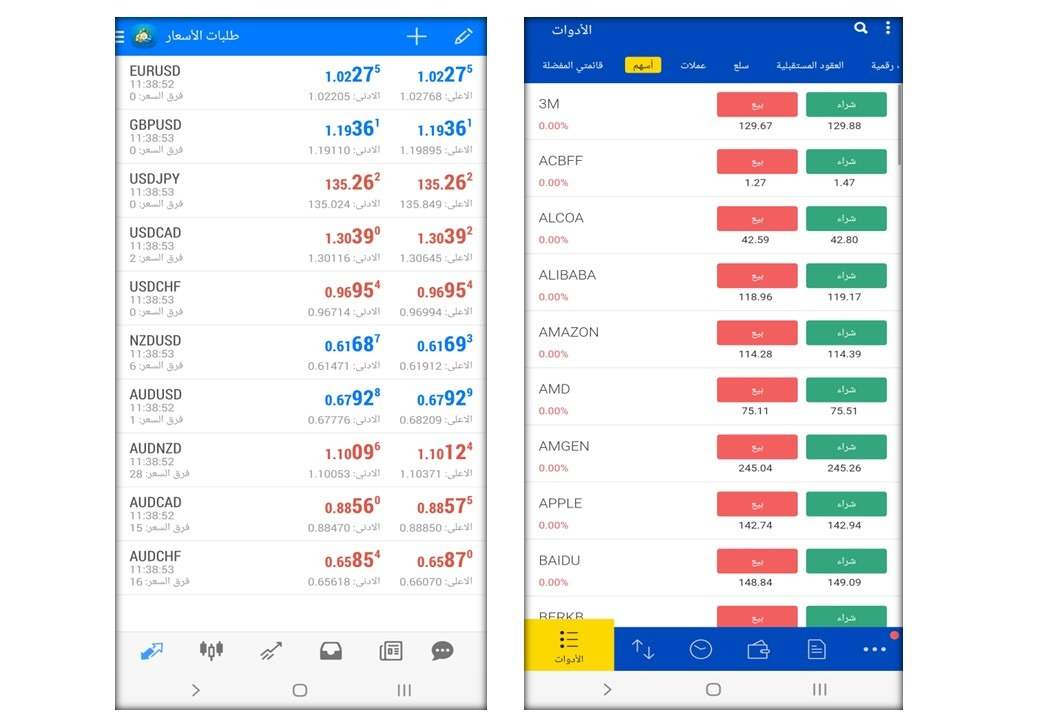Tap the 129.88 buy price for 3M
Image resolution: width=1040 pixels, height=720 pixels.
[x=844, y=126]
